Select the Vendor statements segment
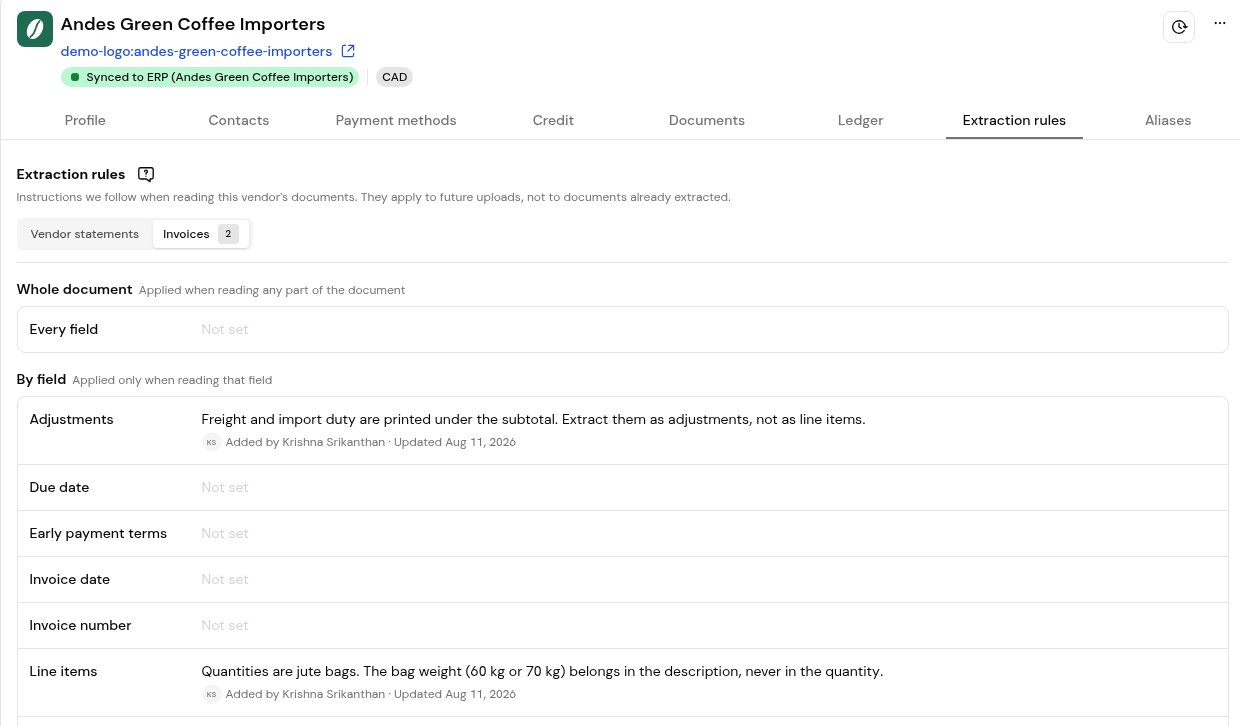Screen dimensions: 1240x726 point(85,234)
